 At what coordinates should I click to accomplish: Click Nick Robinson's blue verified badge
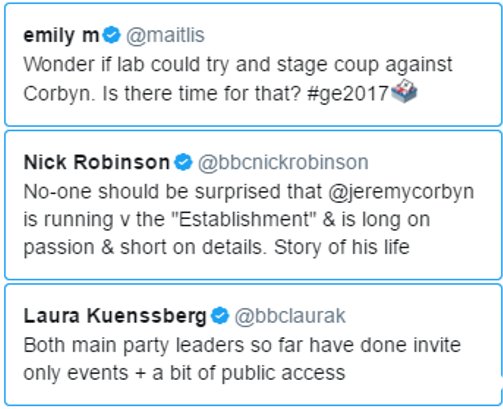183,162
